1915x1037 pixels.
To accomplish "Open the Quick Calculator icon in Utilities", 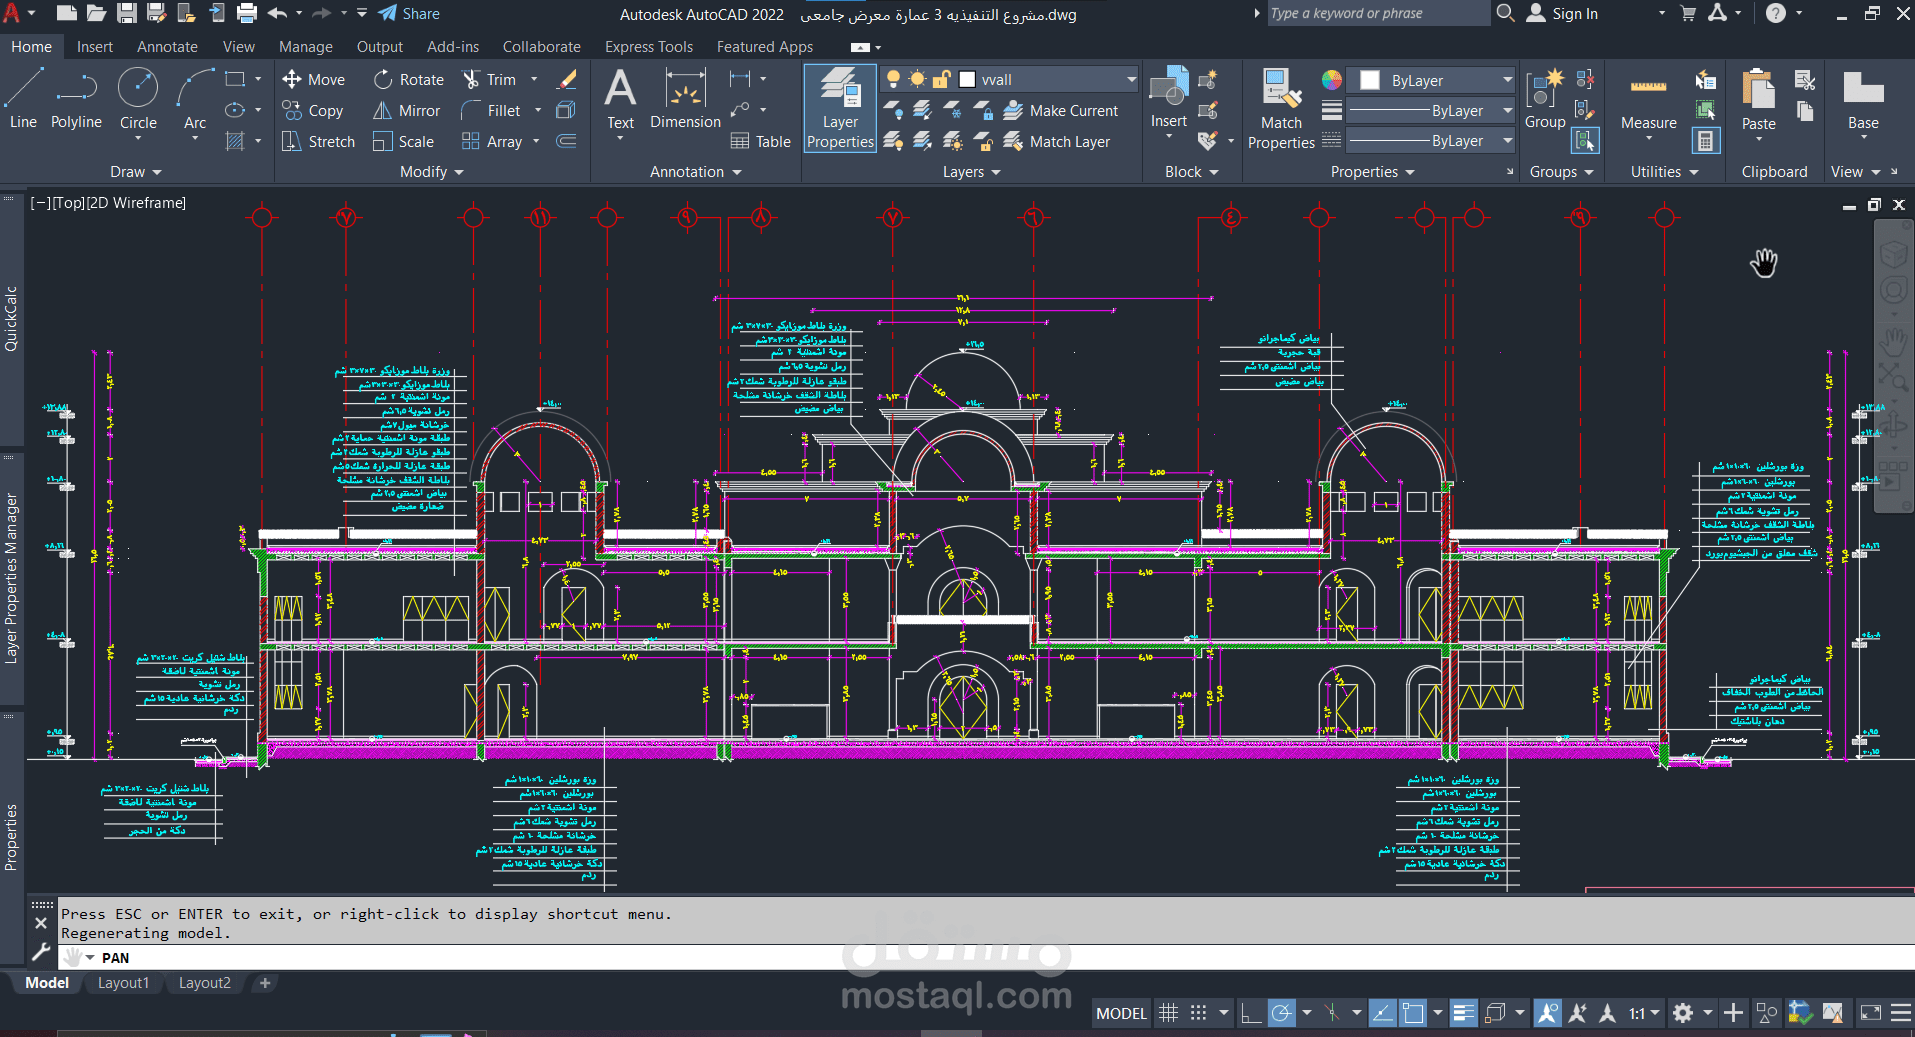I will (1706, 141).
